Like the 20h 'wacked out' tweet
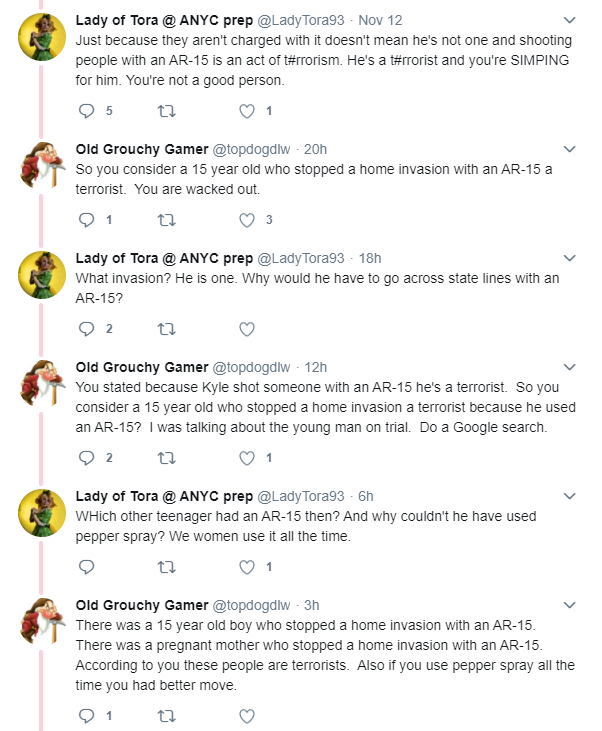Image resolution: width=602 pixels, height=731 pixels. (x=247, y=220)
